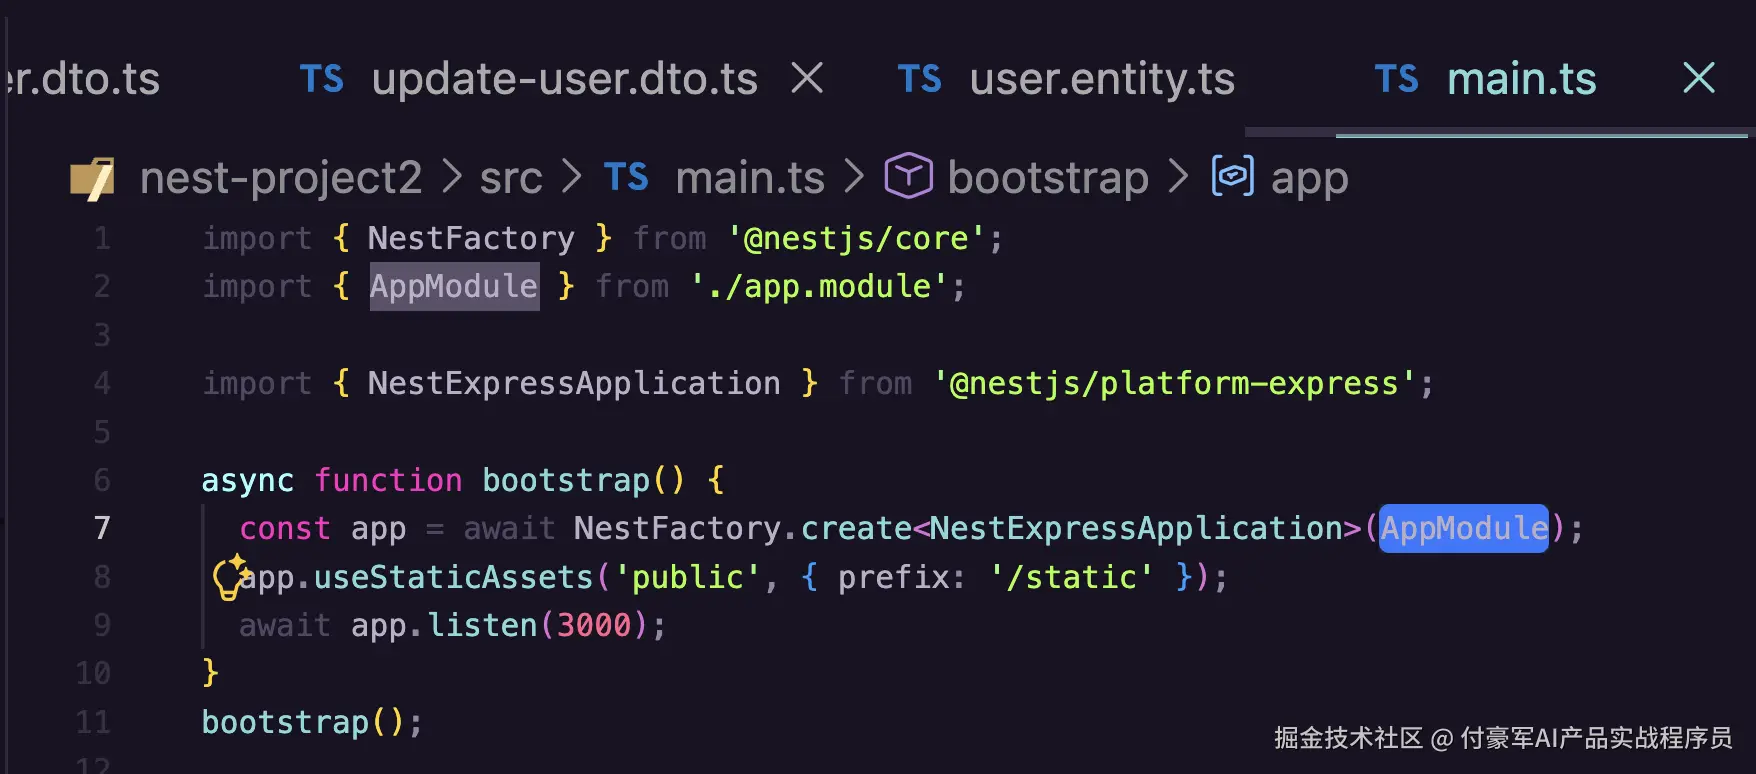
Task: Click the useStaticAssets method call
Action: coord(454,577)
